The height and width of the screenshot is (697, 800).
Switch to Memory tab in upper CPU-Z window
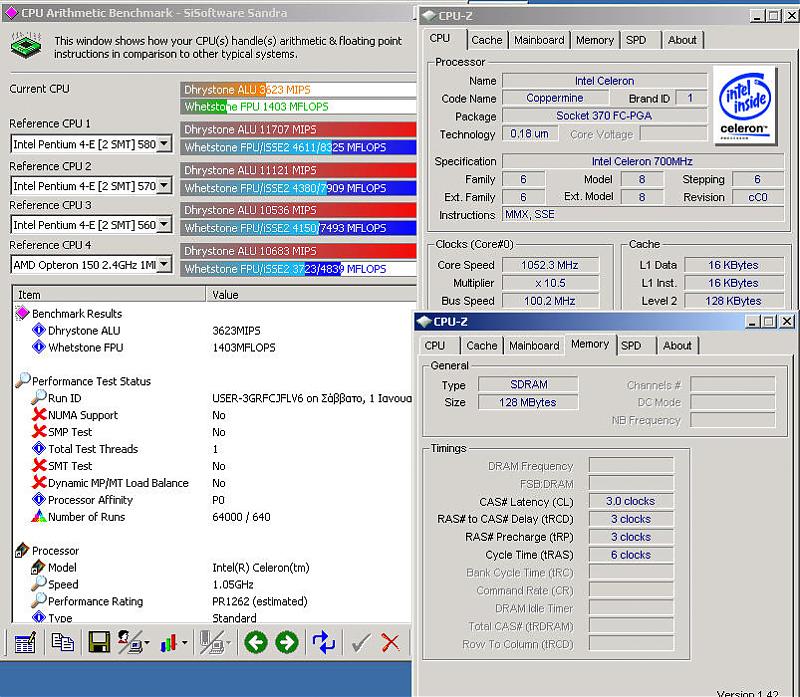pos(594,40)
